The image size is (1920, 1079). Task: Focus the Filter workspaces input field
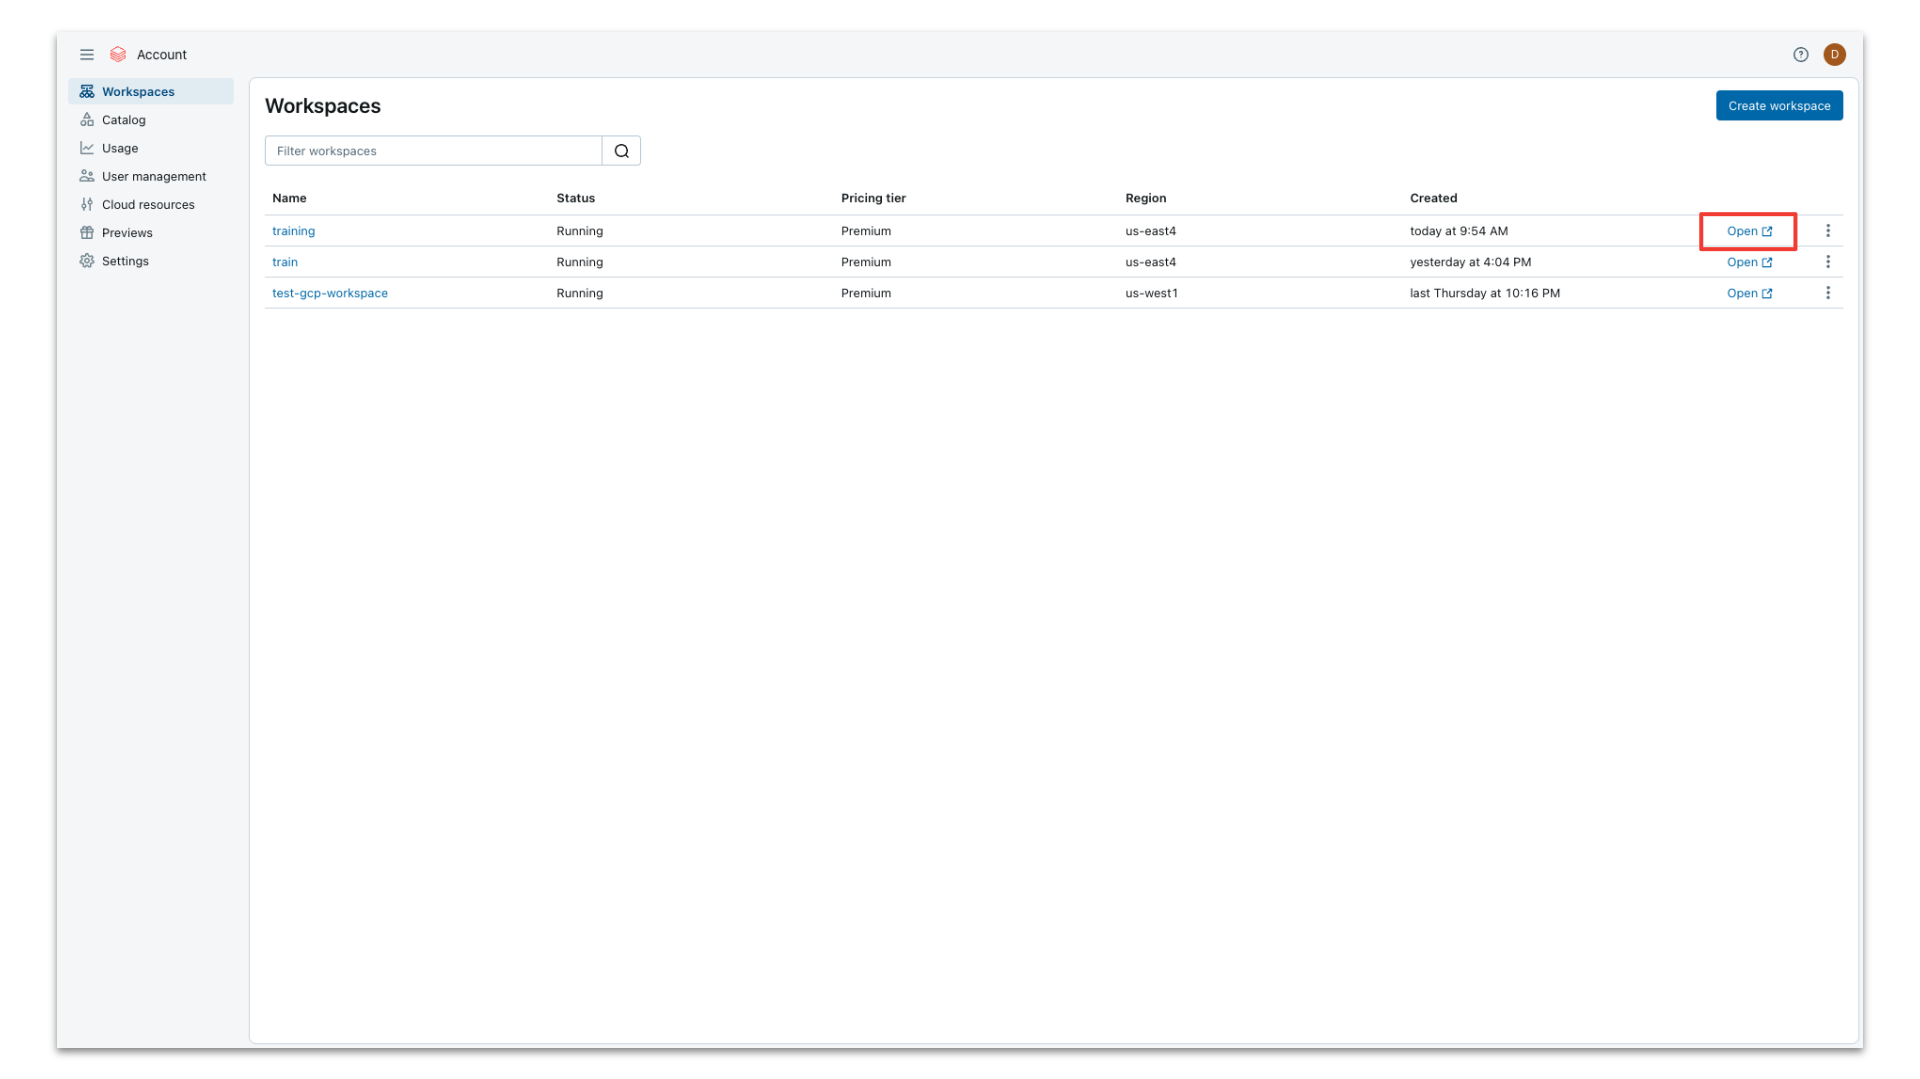pos(433,151)
